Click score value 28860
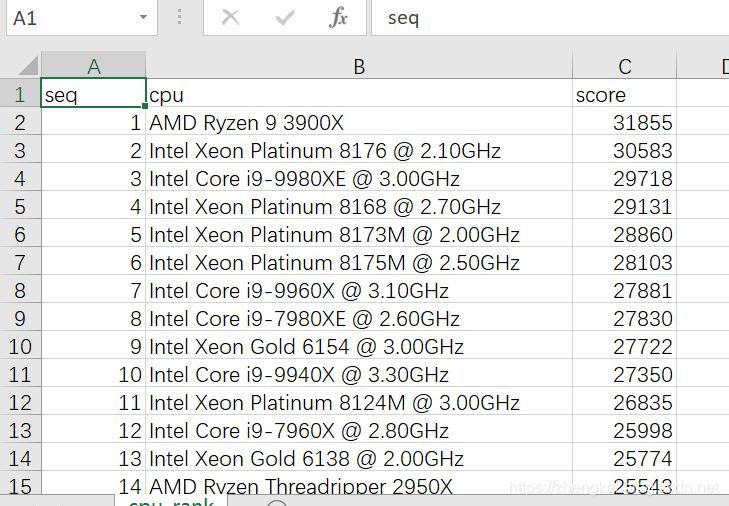The image size is (729, 506). click(624, 233)
